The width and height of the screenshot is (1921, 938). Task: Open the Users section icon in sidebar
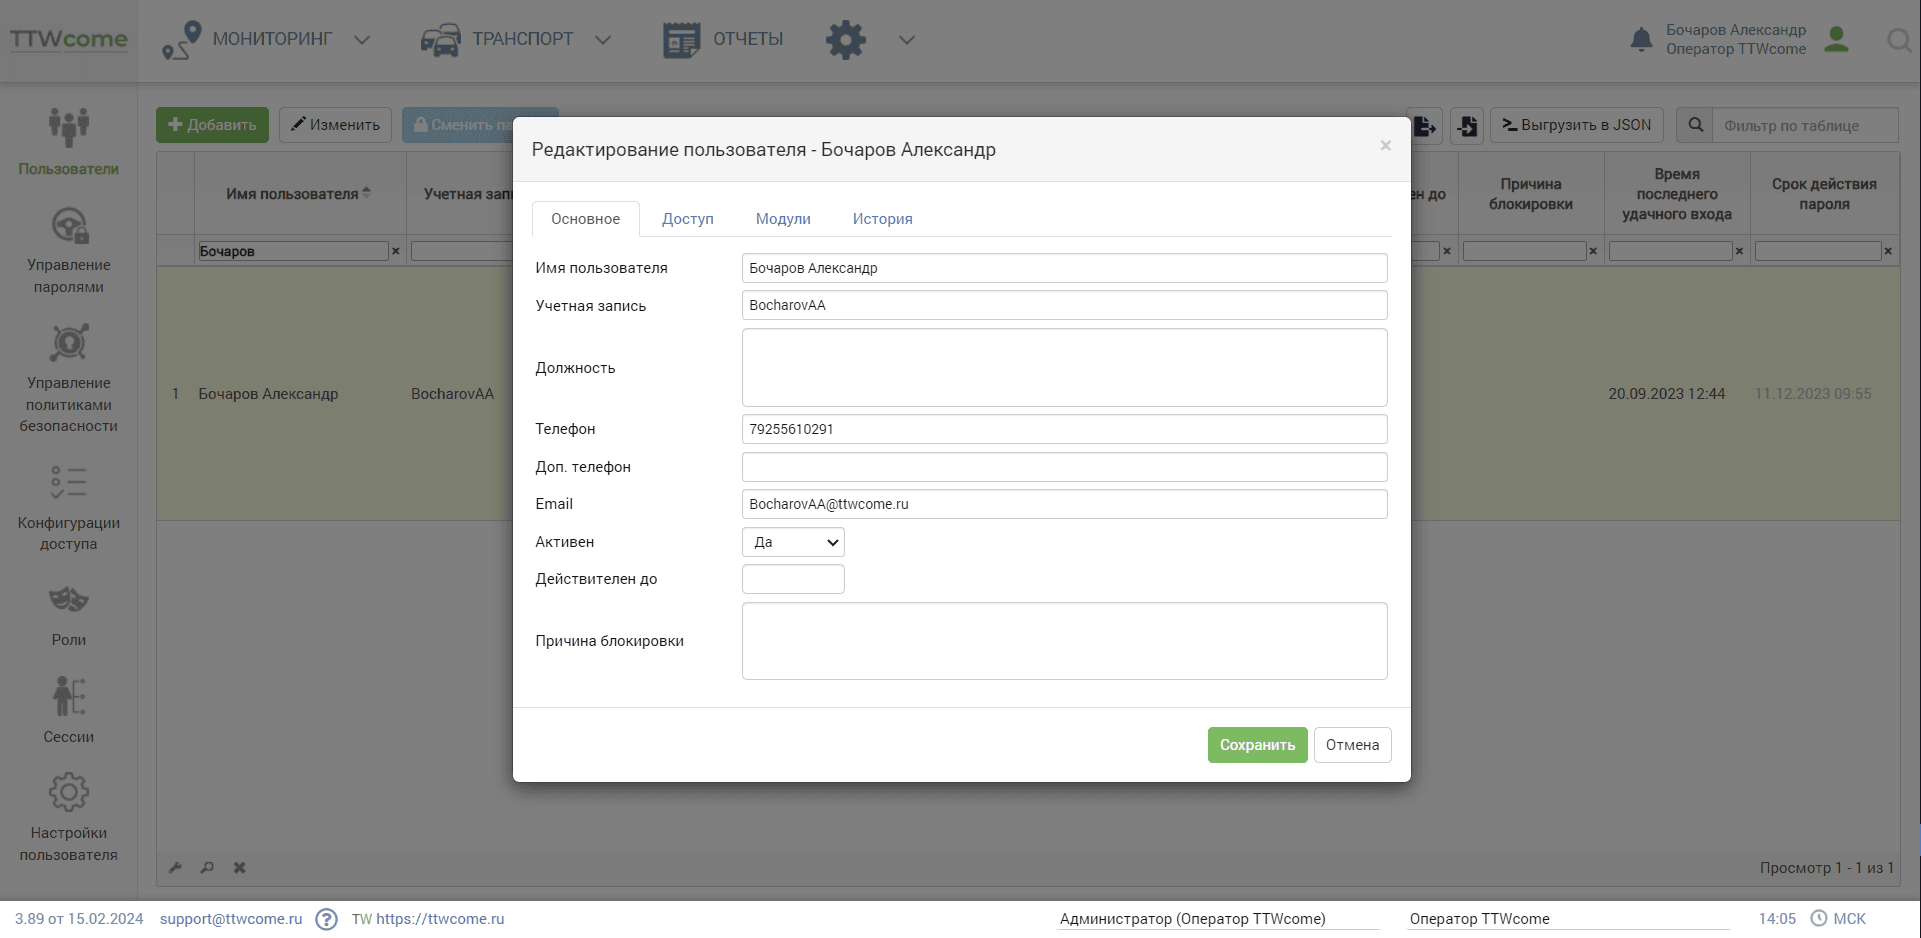click(x=69, y=127)
